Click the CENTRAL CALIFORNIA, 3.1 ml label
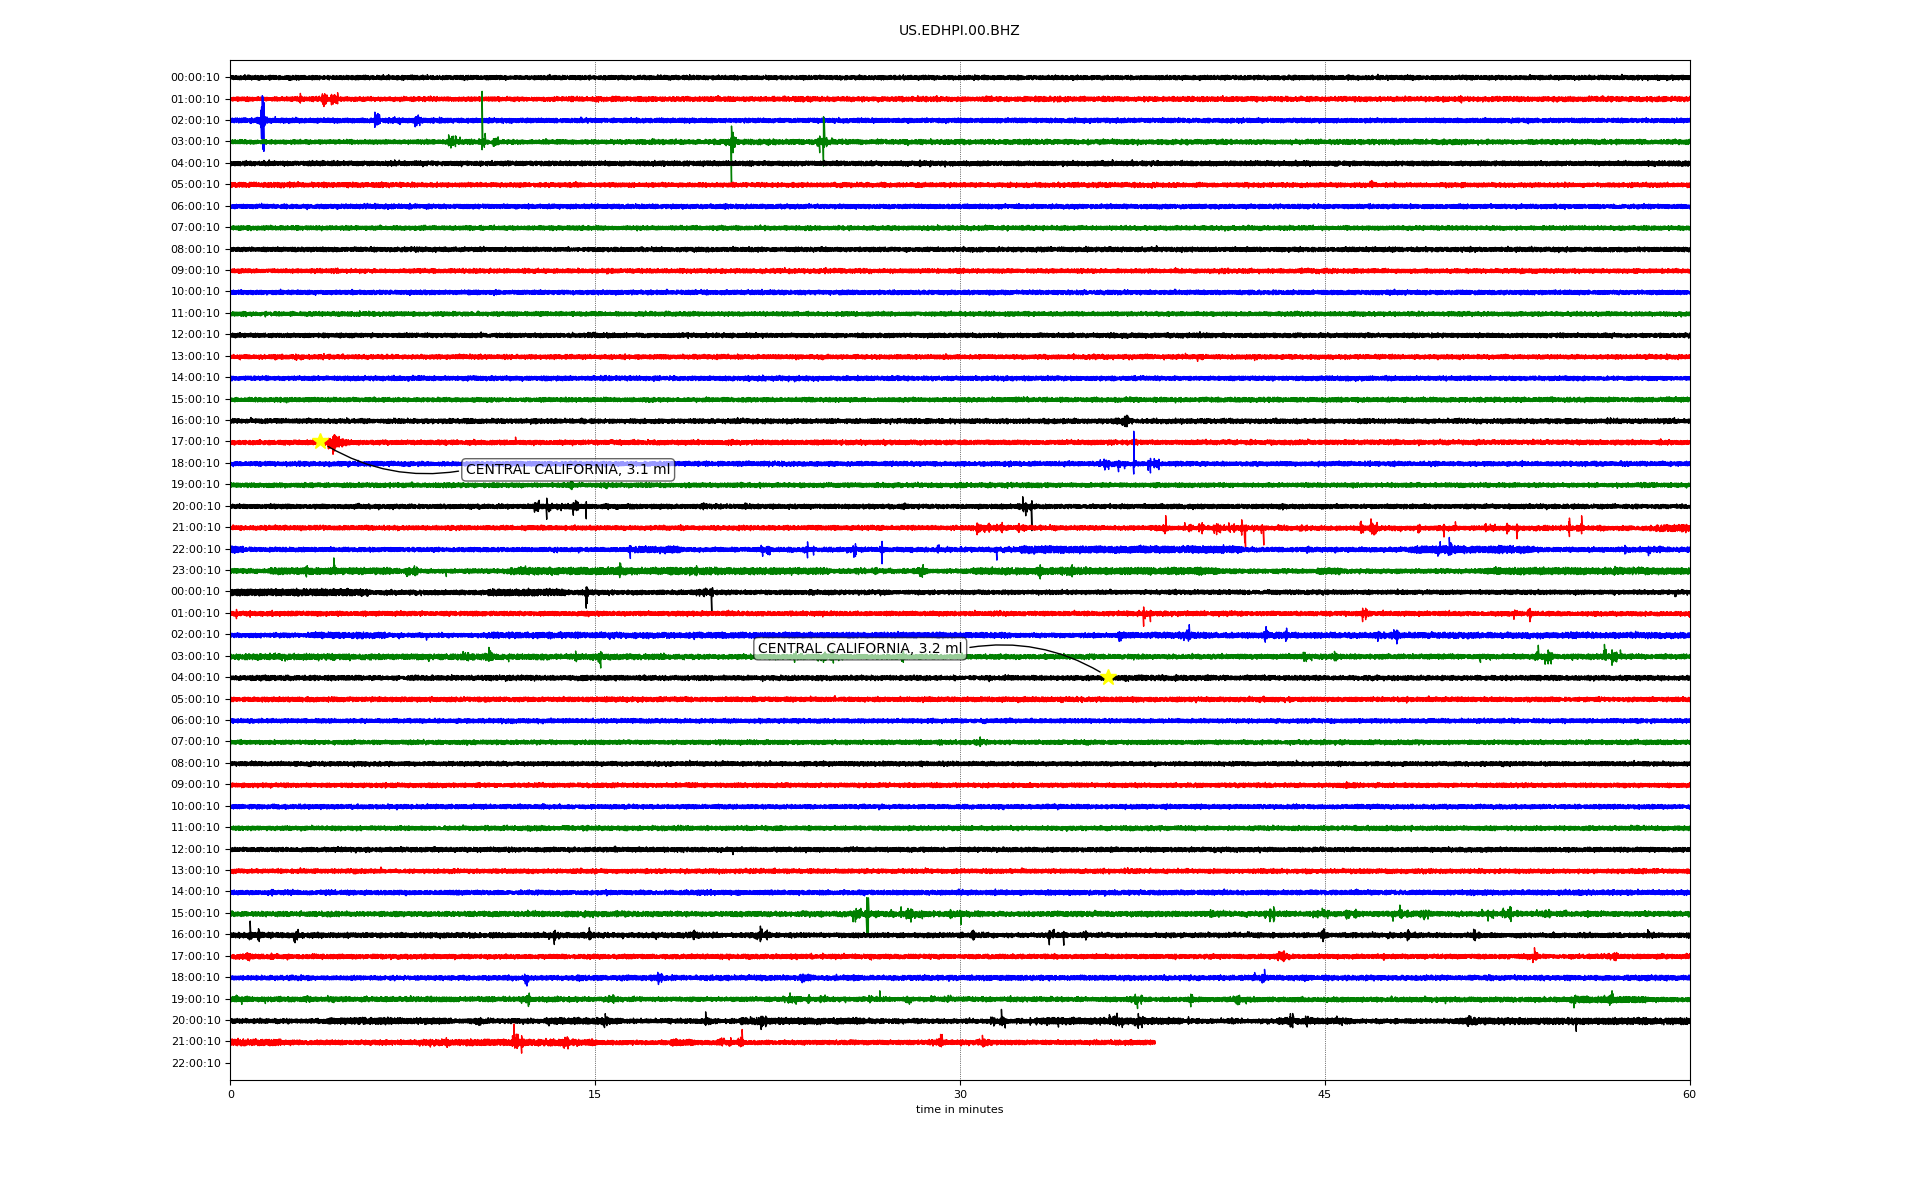This screenshot has height=1200, width=1920. tap(568, 470)
